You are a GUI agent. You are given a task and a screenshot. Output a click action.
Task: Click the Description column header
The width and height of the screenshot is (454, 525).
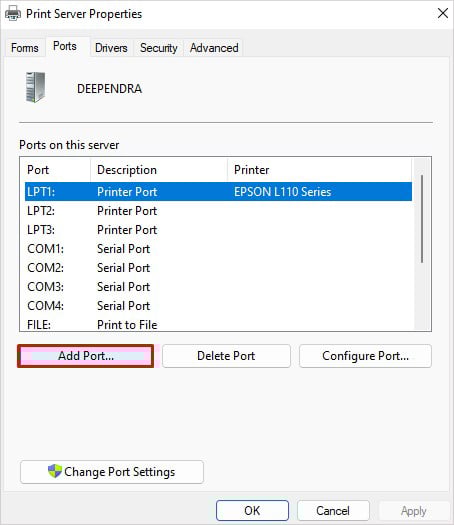point(159,170)
